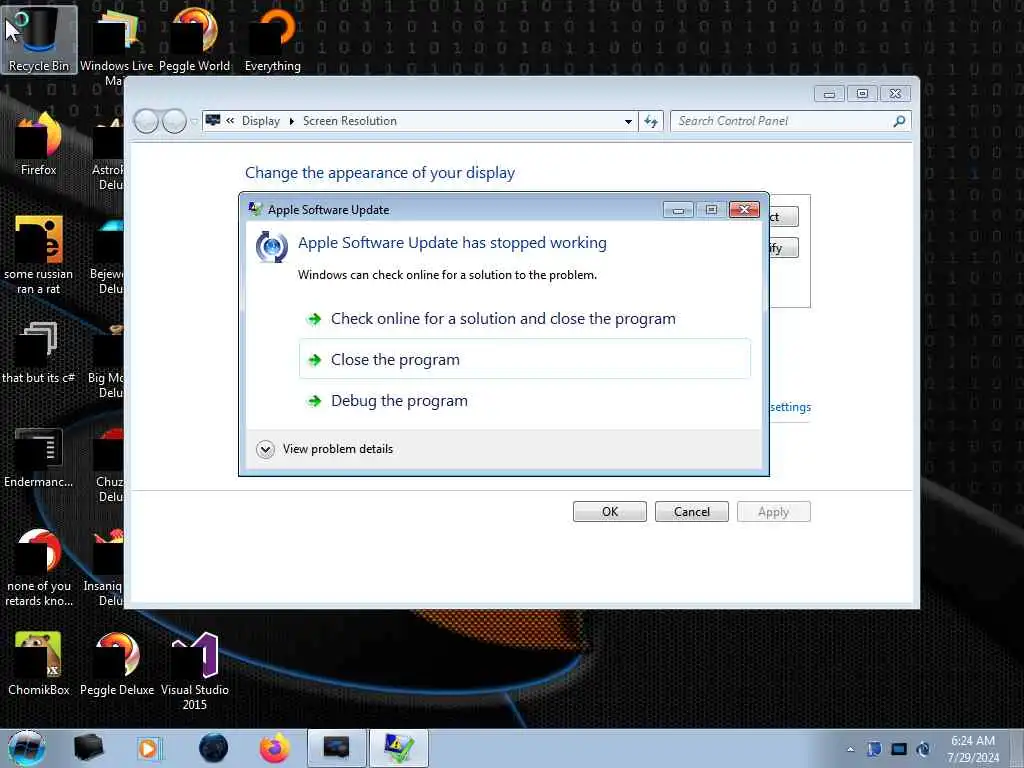Maximize the Screen Resolution window

[862, 94]
